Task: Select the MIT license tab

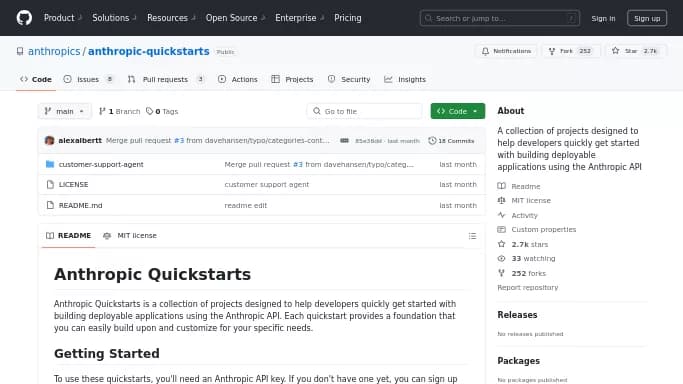Action: [130, 236]
